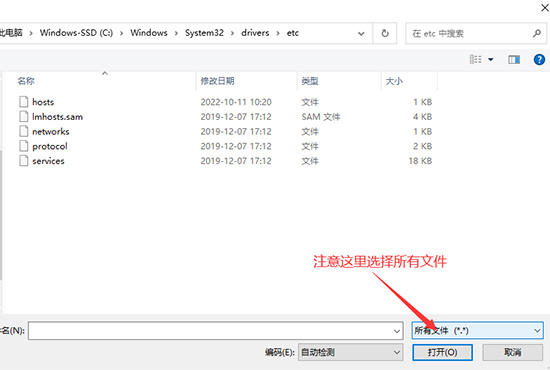Click the 取消 button

coord(512,352)
